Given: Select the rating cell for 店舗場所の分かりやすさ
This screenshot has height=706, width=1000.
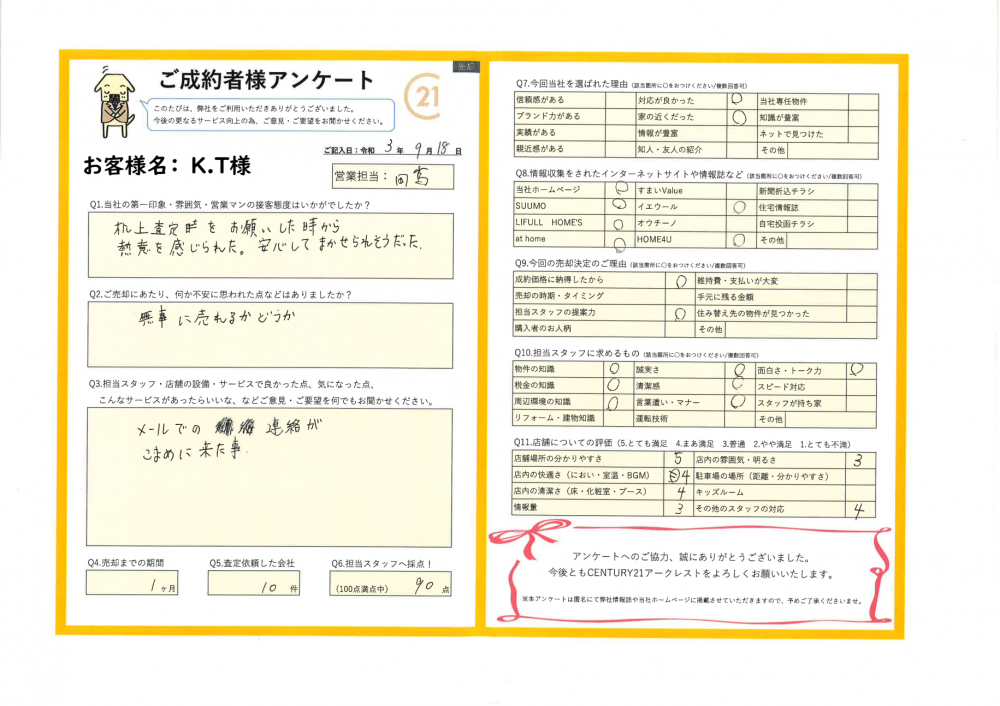Looking at the screenshot, I should click(x=679, y=460).
